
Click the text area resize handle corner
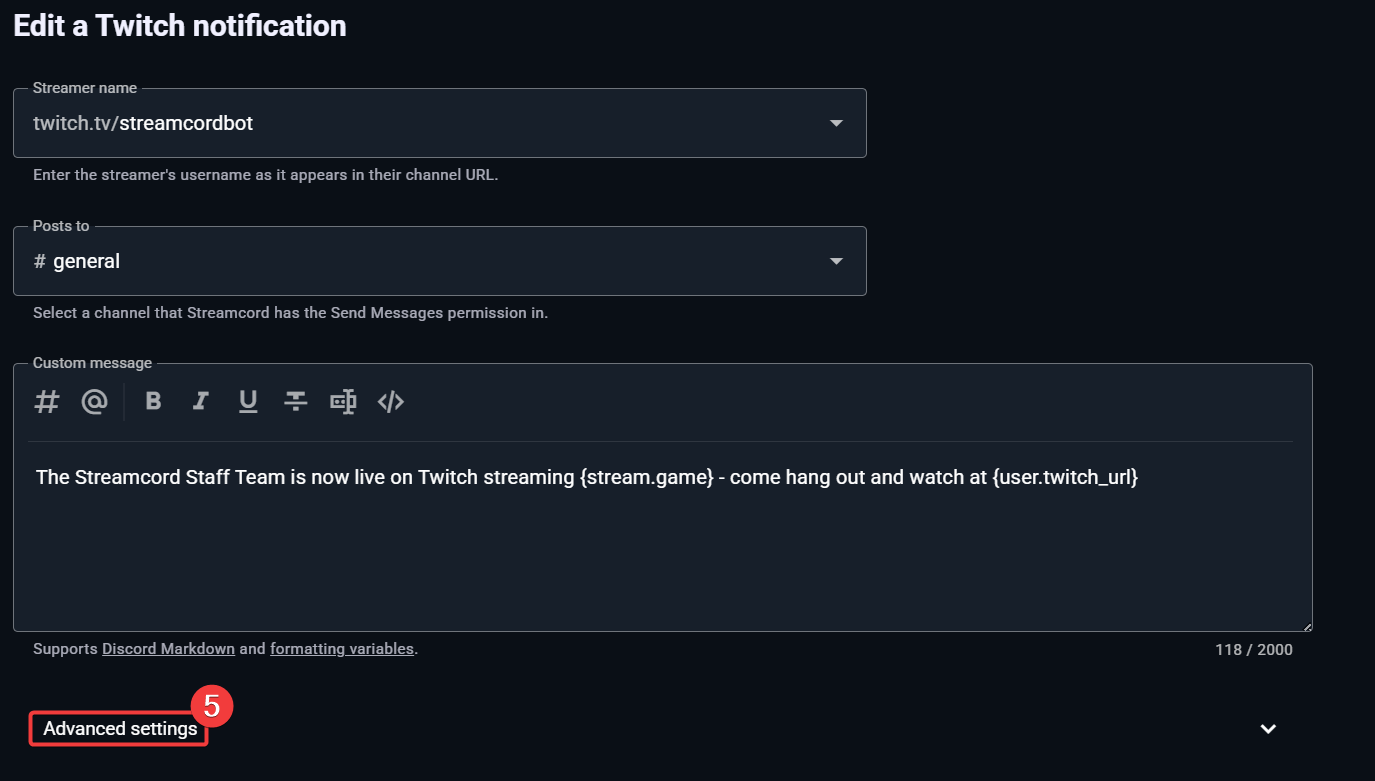point(1306,625)
